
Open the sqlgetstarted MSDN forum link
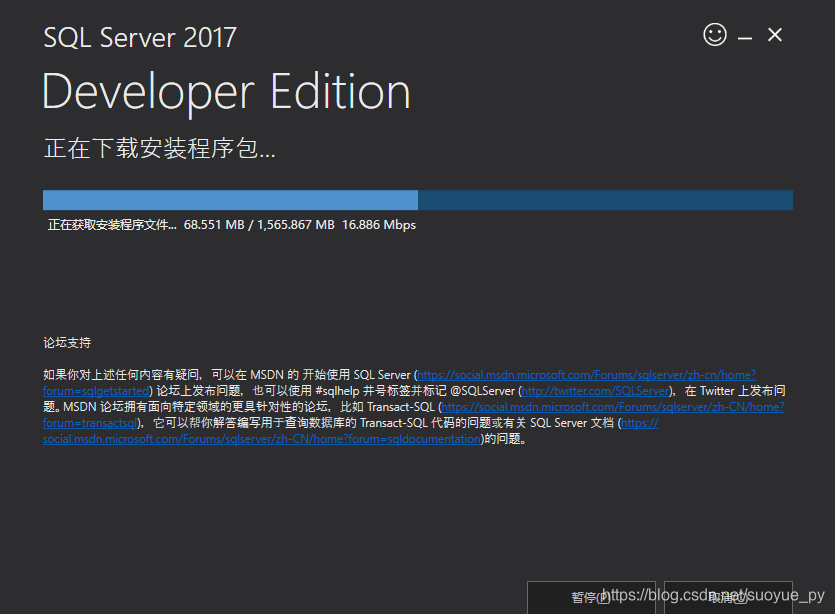click(586, 375)
